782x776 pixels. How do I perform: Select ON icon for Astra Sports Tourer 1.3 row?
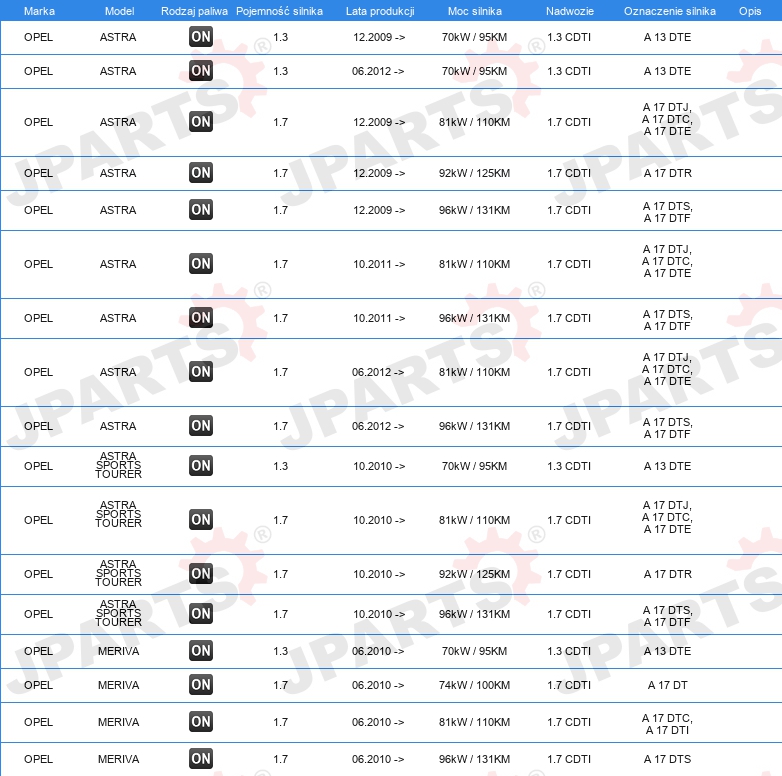click(201, 465)
